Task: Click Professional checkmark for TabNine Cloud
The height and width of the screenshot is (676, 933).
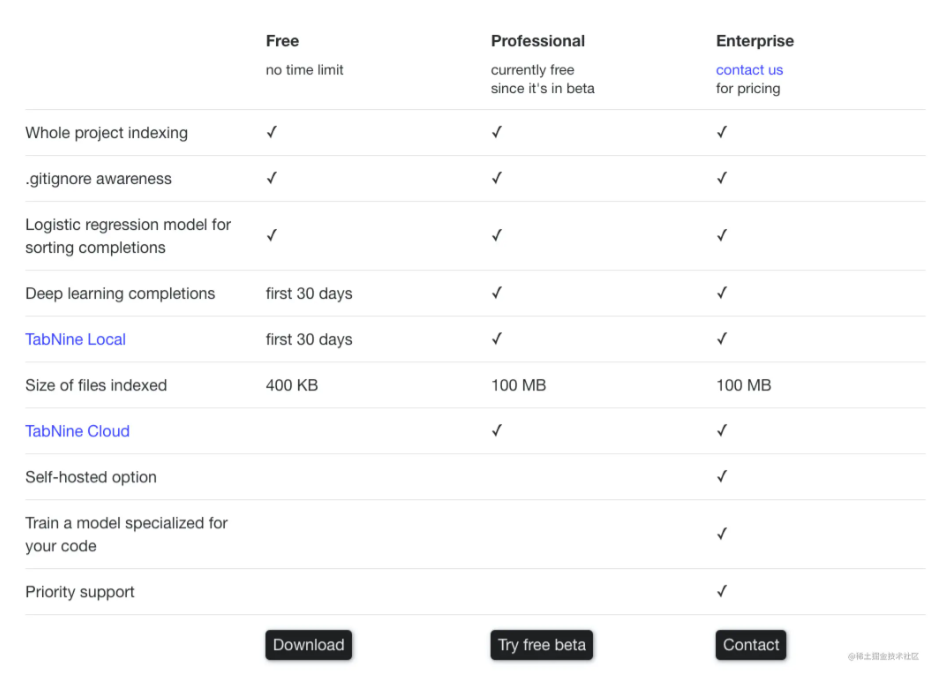Action: (496, 430)
